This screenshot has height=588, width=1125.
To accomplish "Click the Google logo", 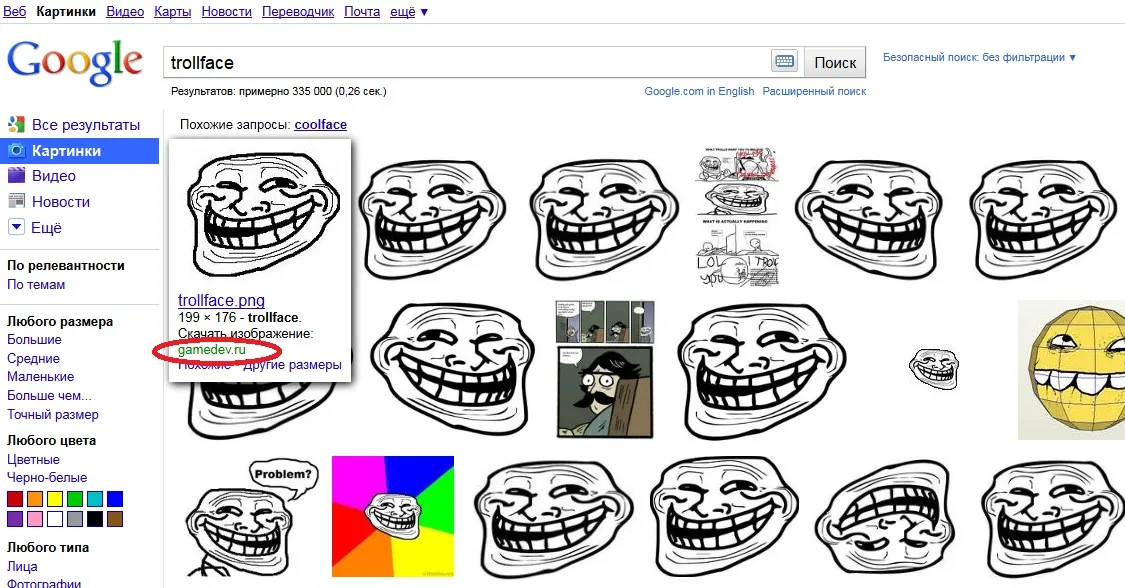I will pyautogui.click(x=75, y=62).
